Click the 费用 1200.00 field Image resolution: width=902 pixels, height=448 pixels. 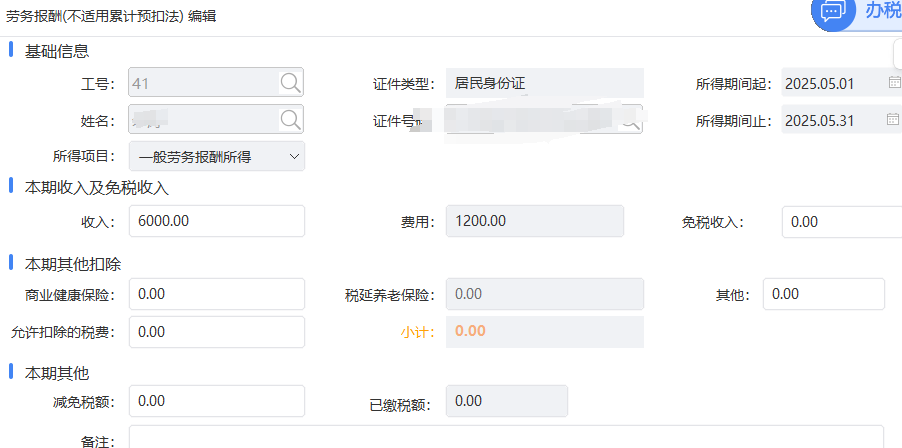point(534,221)
